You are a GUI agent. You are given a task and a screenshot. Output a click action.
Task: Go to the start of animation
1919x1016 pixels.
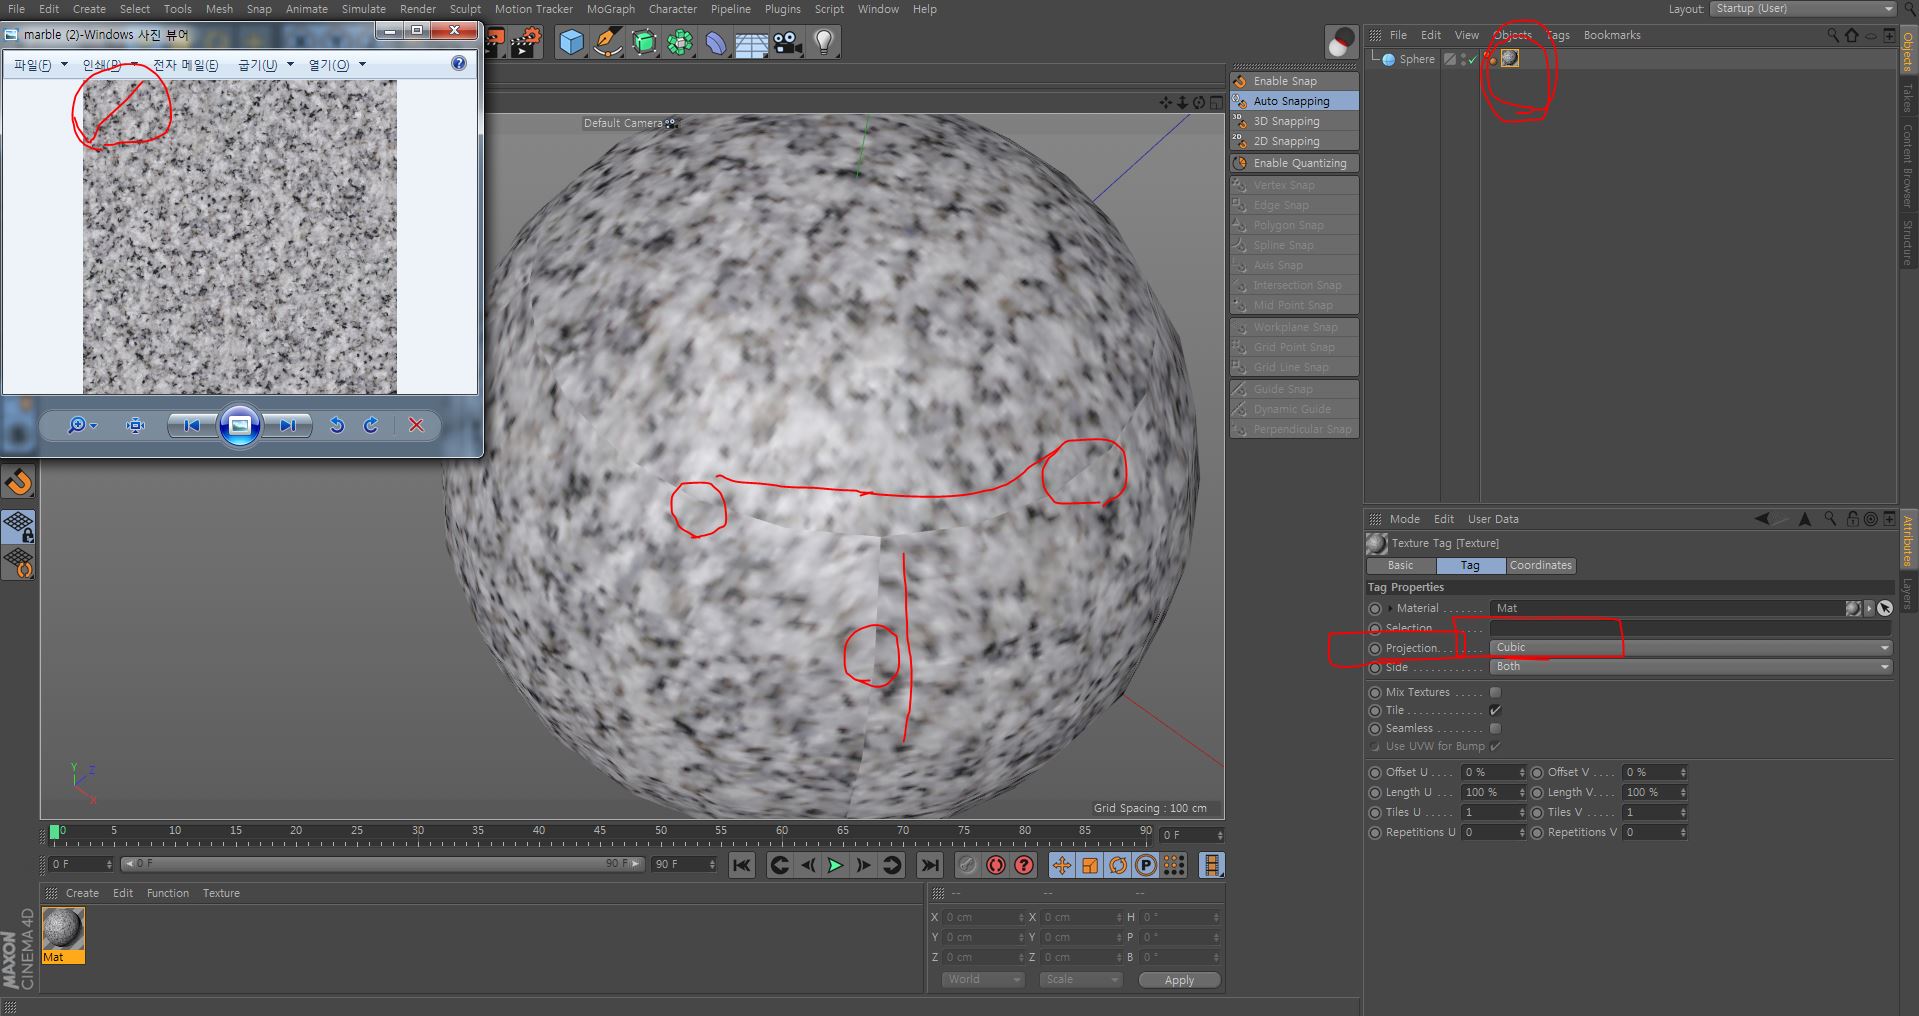point(741,865)
